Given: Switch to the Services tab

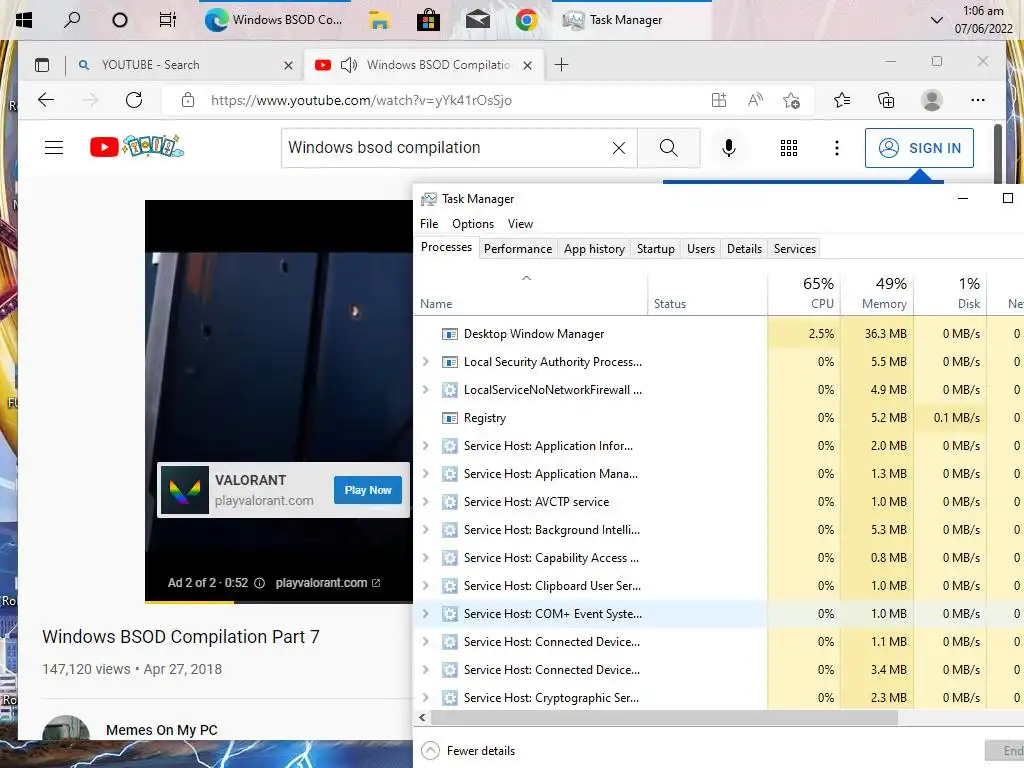Looking at the screenshot, I should tap(795, 249).
